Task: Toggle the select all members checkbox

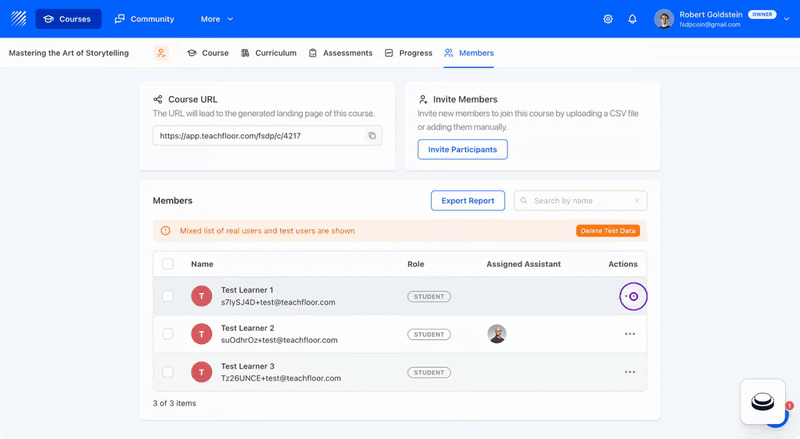Action: pos(168,264)
